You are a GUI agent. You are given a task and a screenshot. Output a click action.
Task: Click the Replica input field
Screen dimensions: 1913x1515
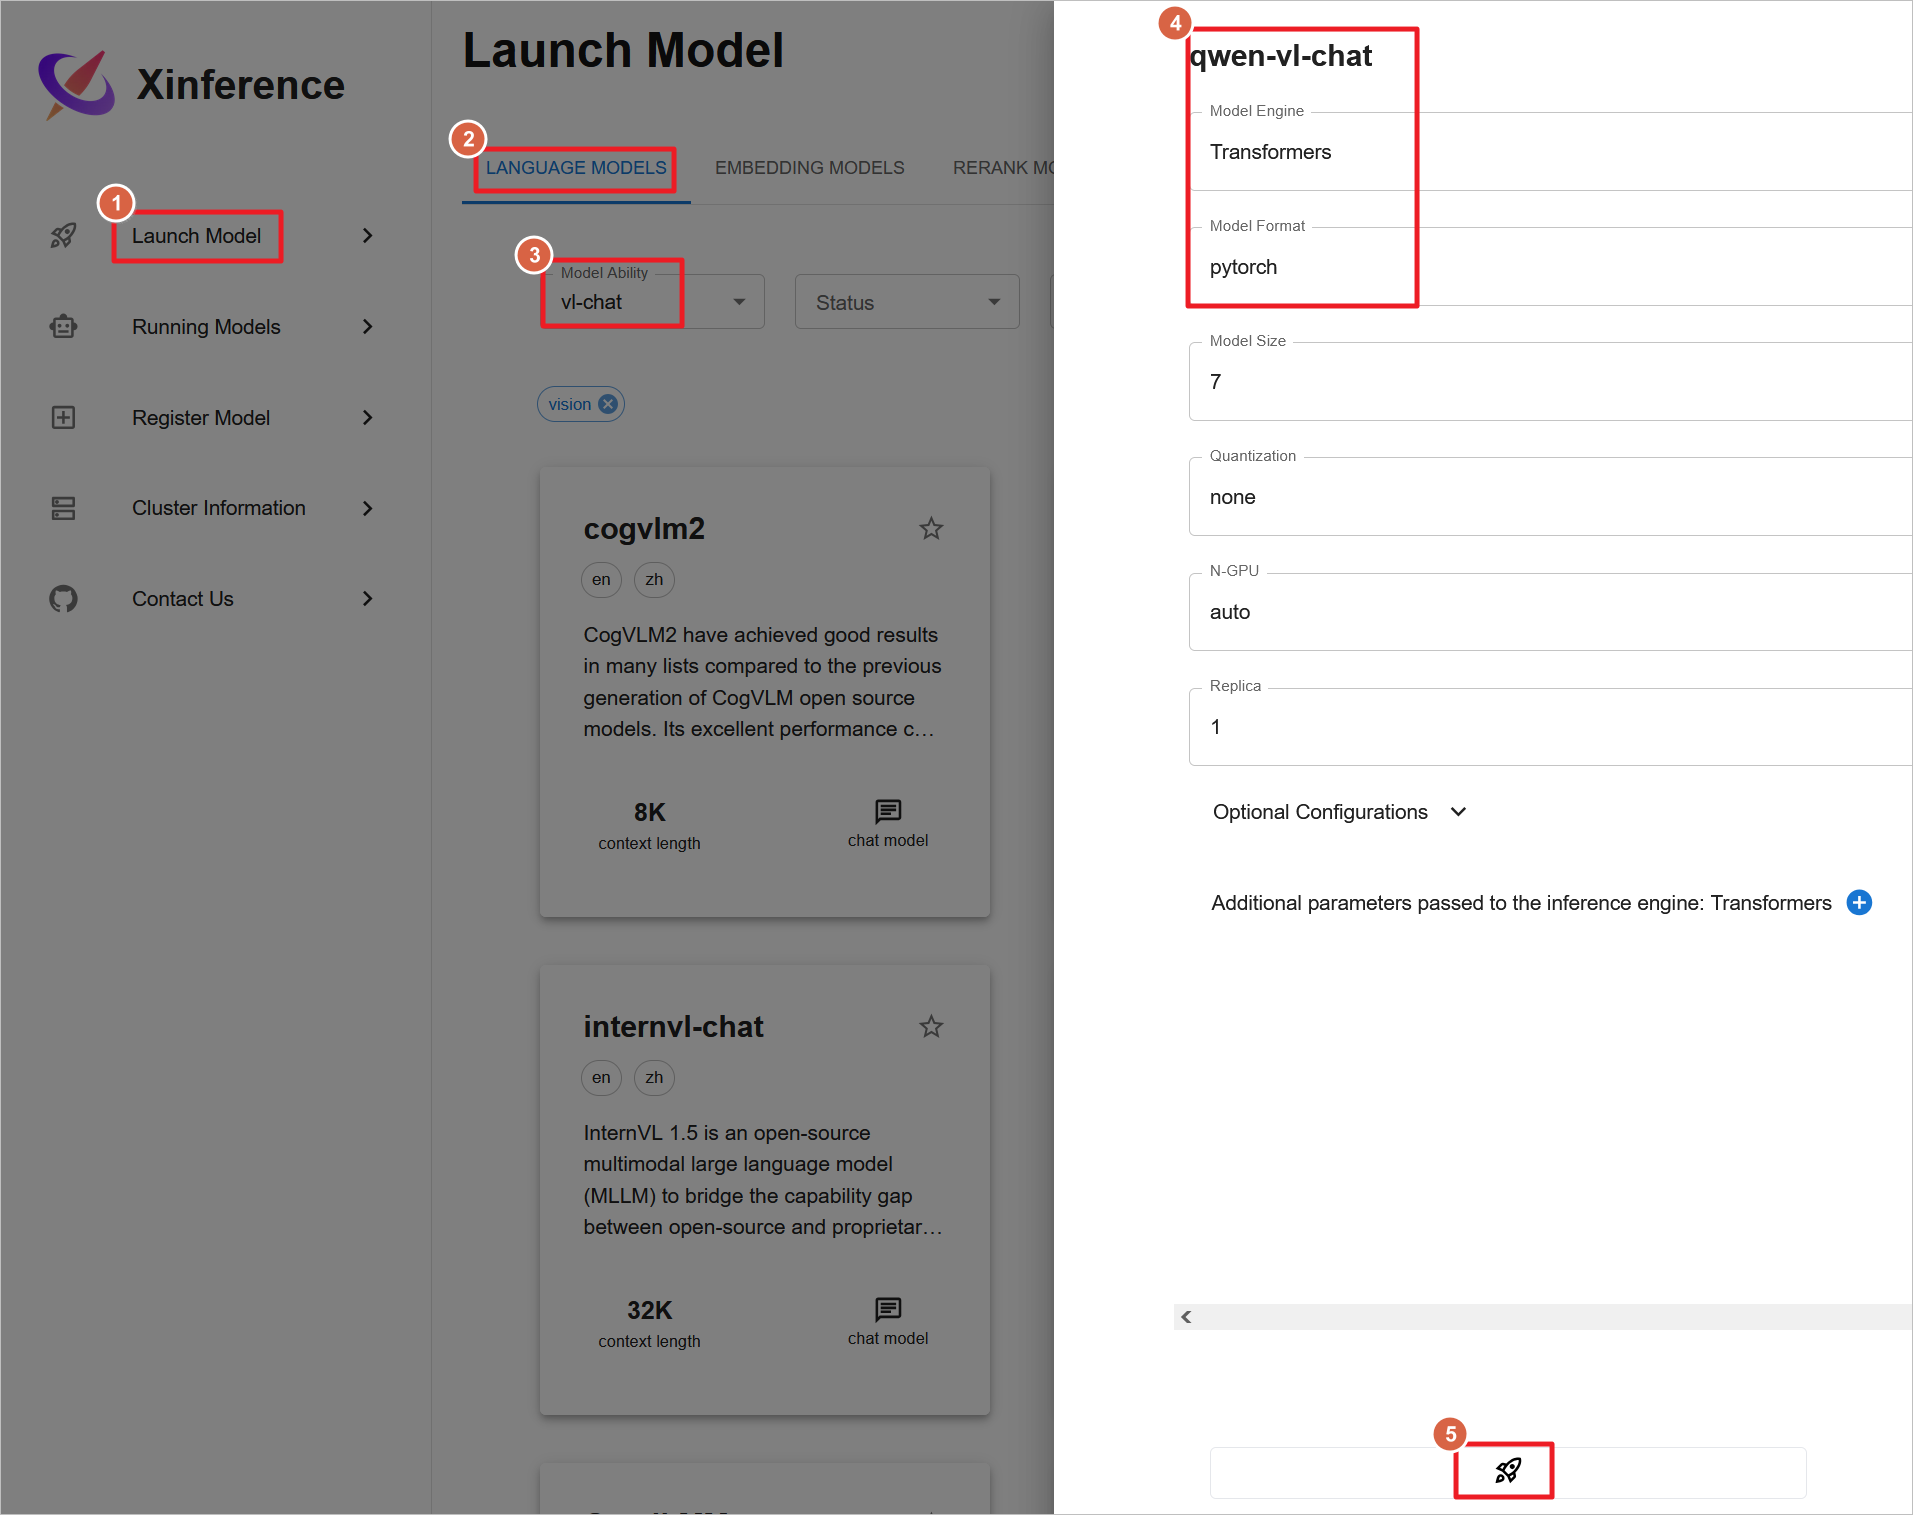click(x=1550, y=727)
